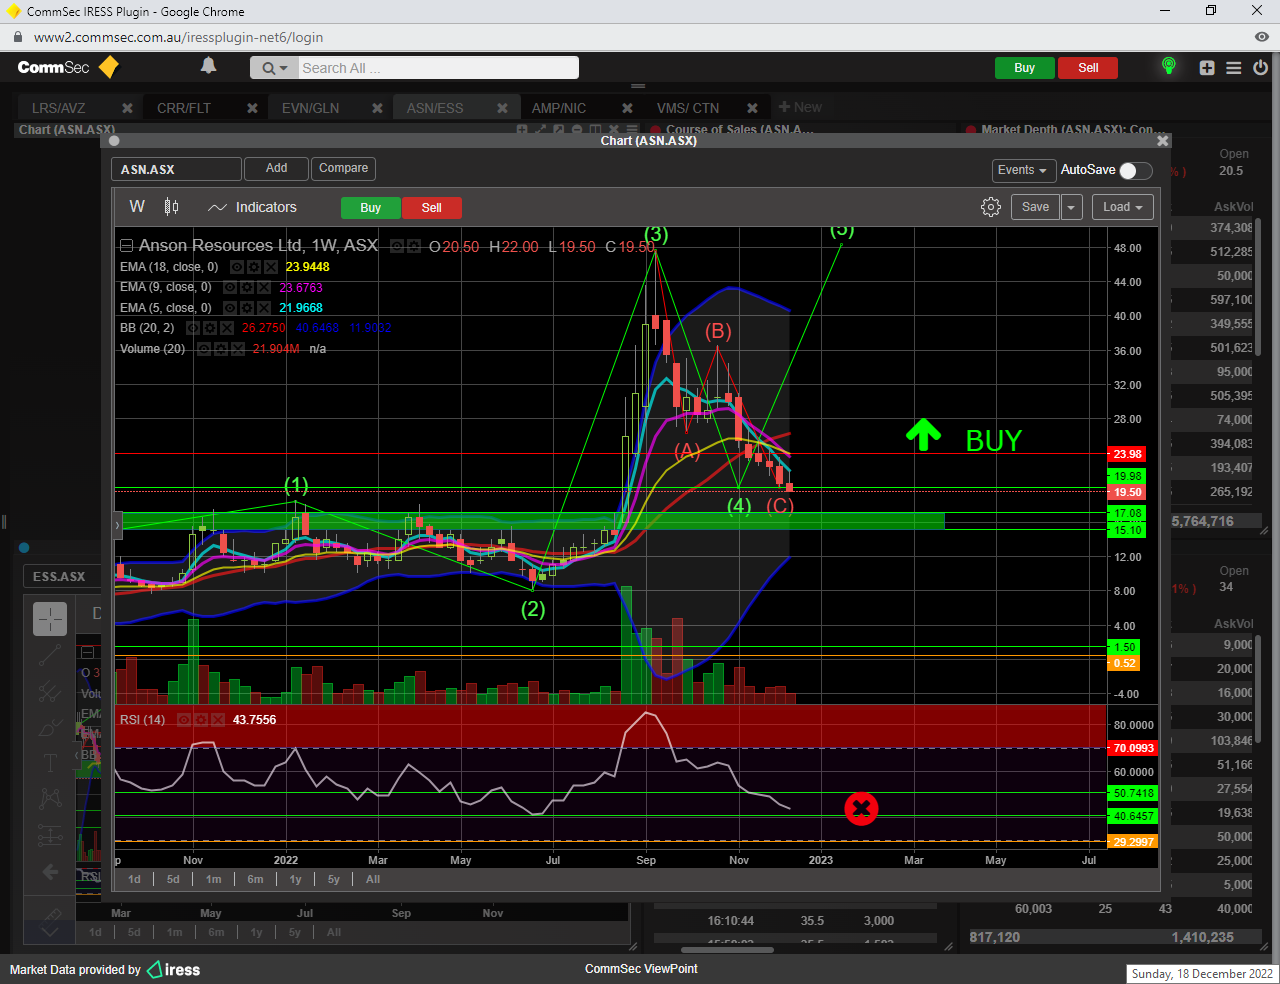Remove the EMA 9 indicator
This screenshot has height=984, width=1280.
(x=264, y=287)
